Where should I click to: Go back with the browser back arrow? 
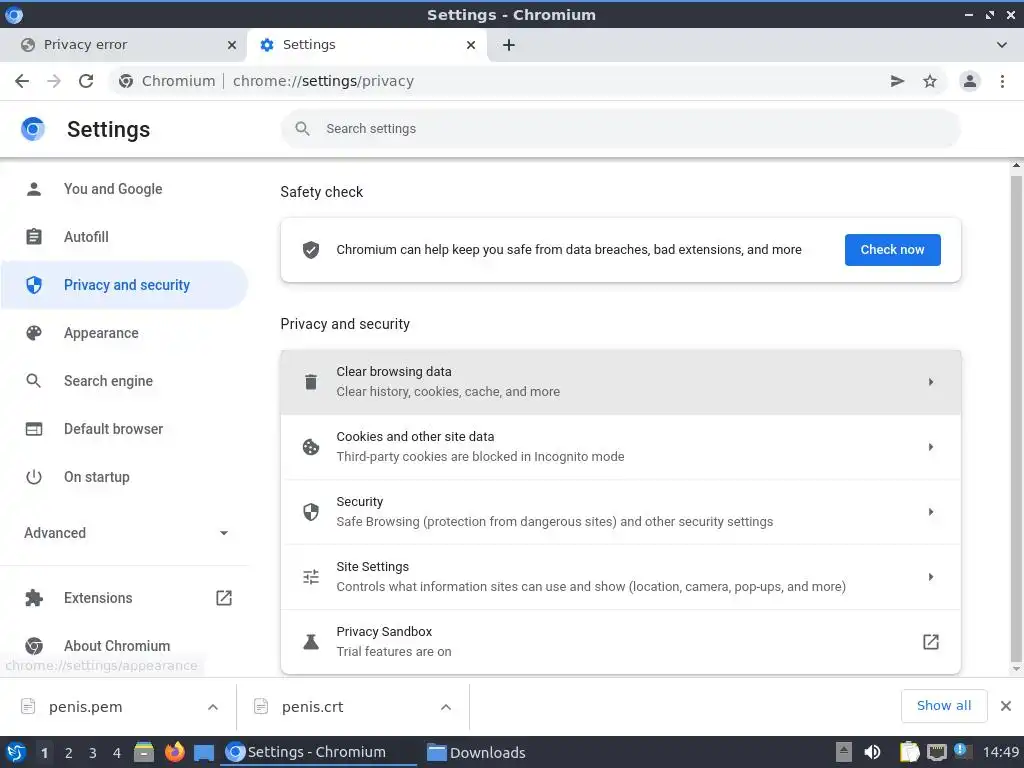tap(22, 81)
